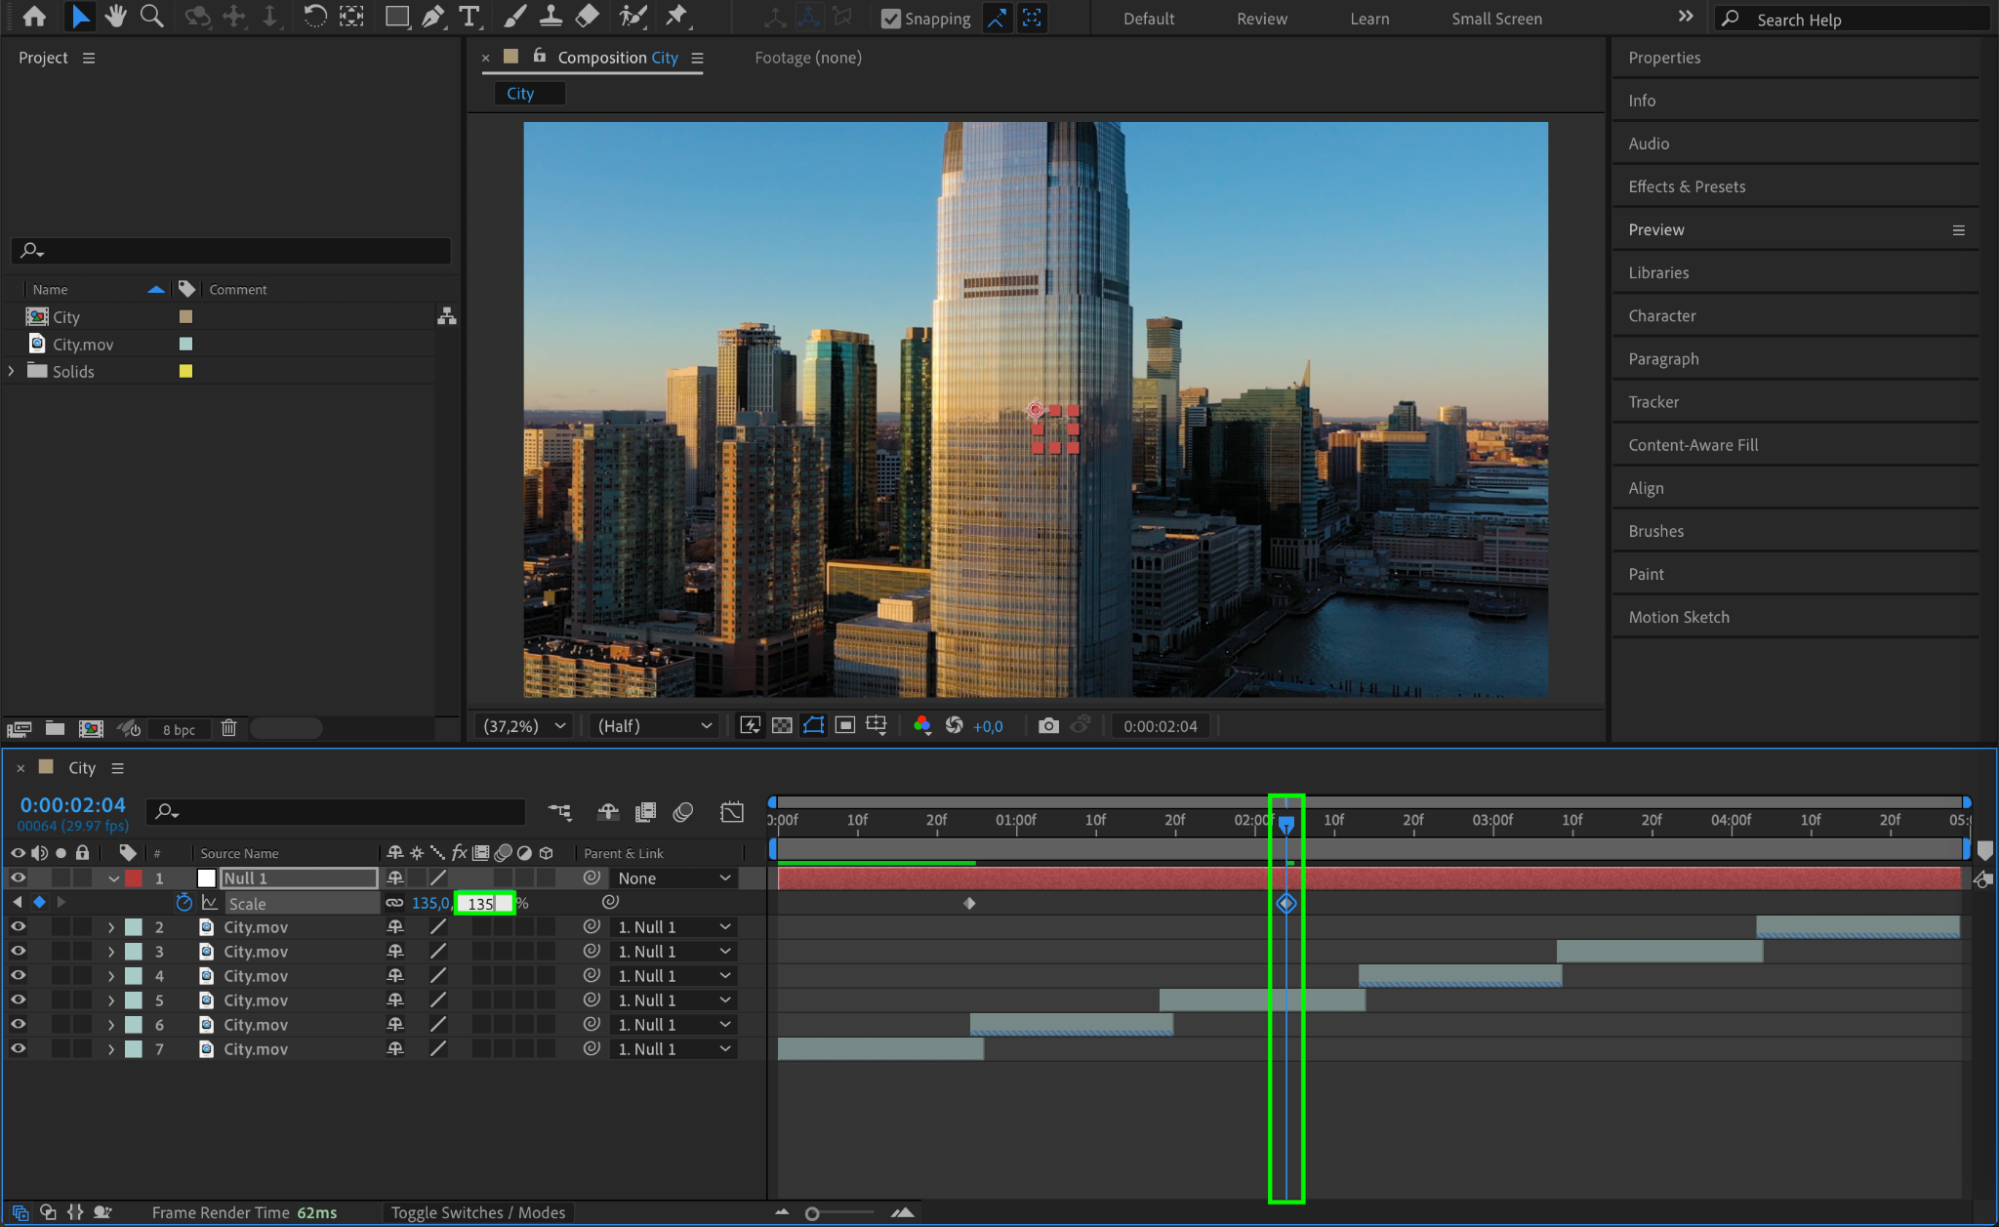Hide the Null 1 layer
The image size is (1999, 1227).
(18, 878)
